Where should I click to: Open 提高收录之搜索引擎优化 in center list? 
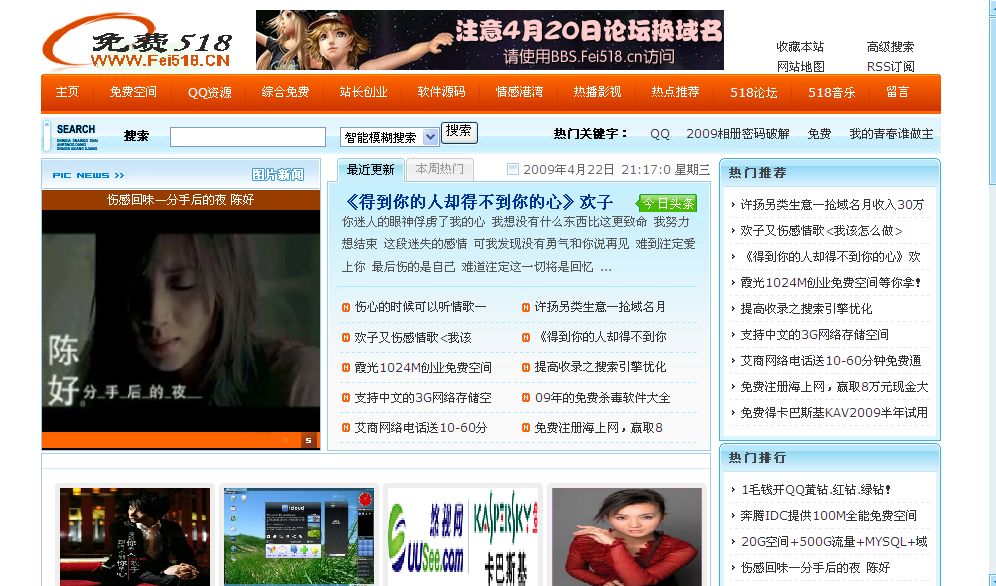click(x=600, y=366)
